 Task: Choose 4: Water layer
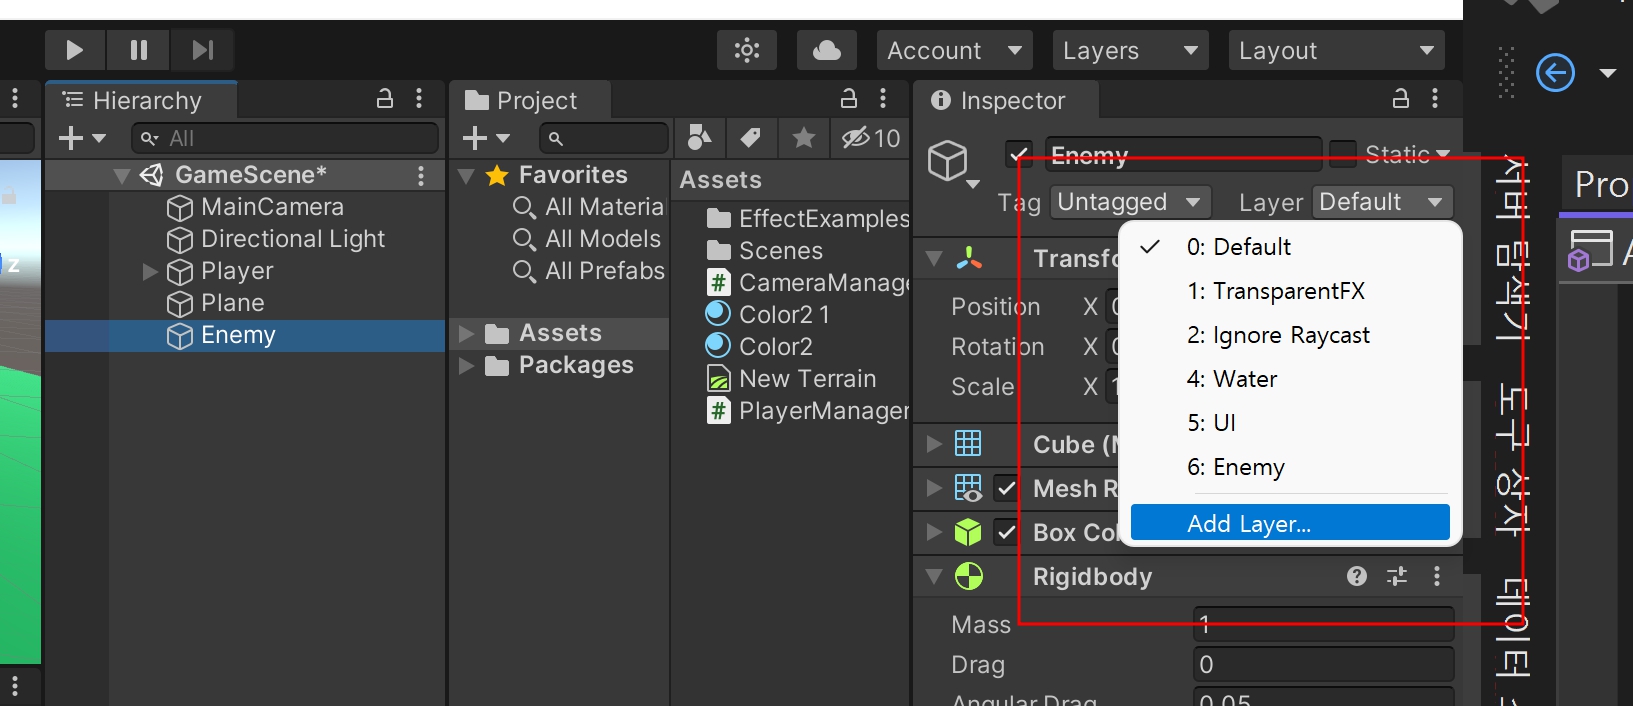pyautogui.click(x=1290, y=379)
